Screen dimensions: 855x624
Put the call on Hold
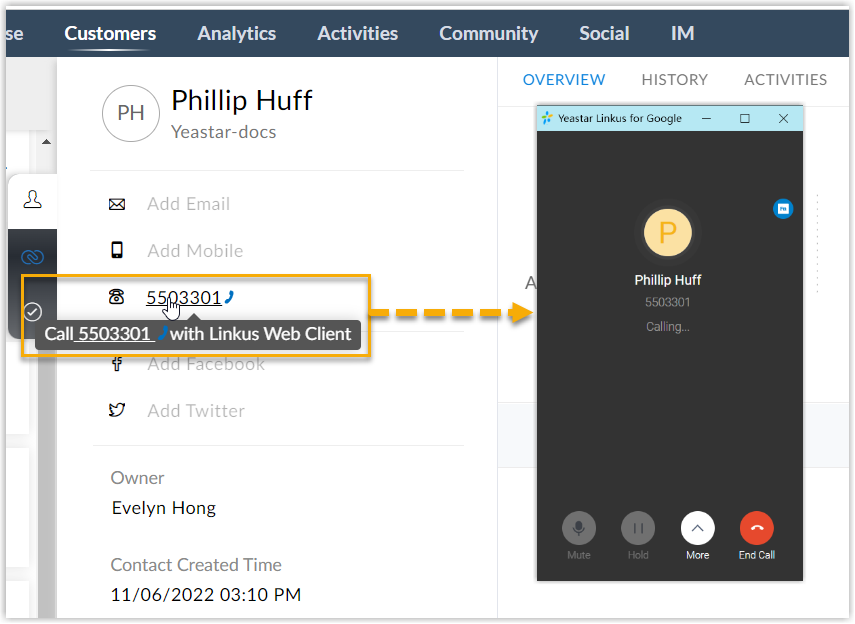[x=638, y=528]
